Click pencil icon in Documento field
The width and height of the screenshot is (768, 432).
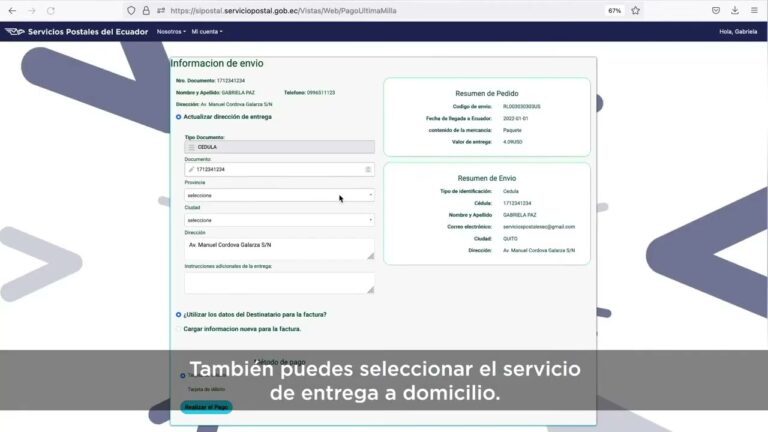pyautogui.click(x=191, y=169)
